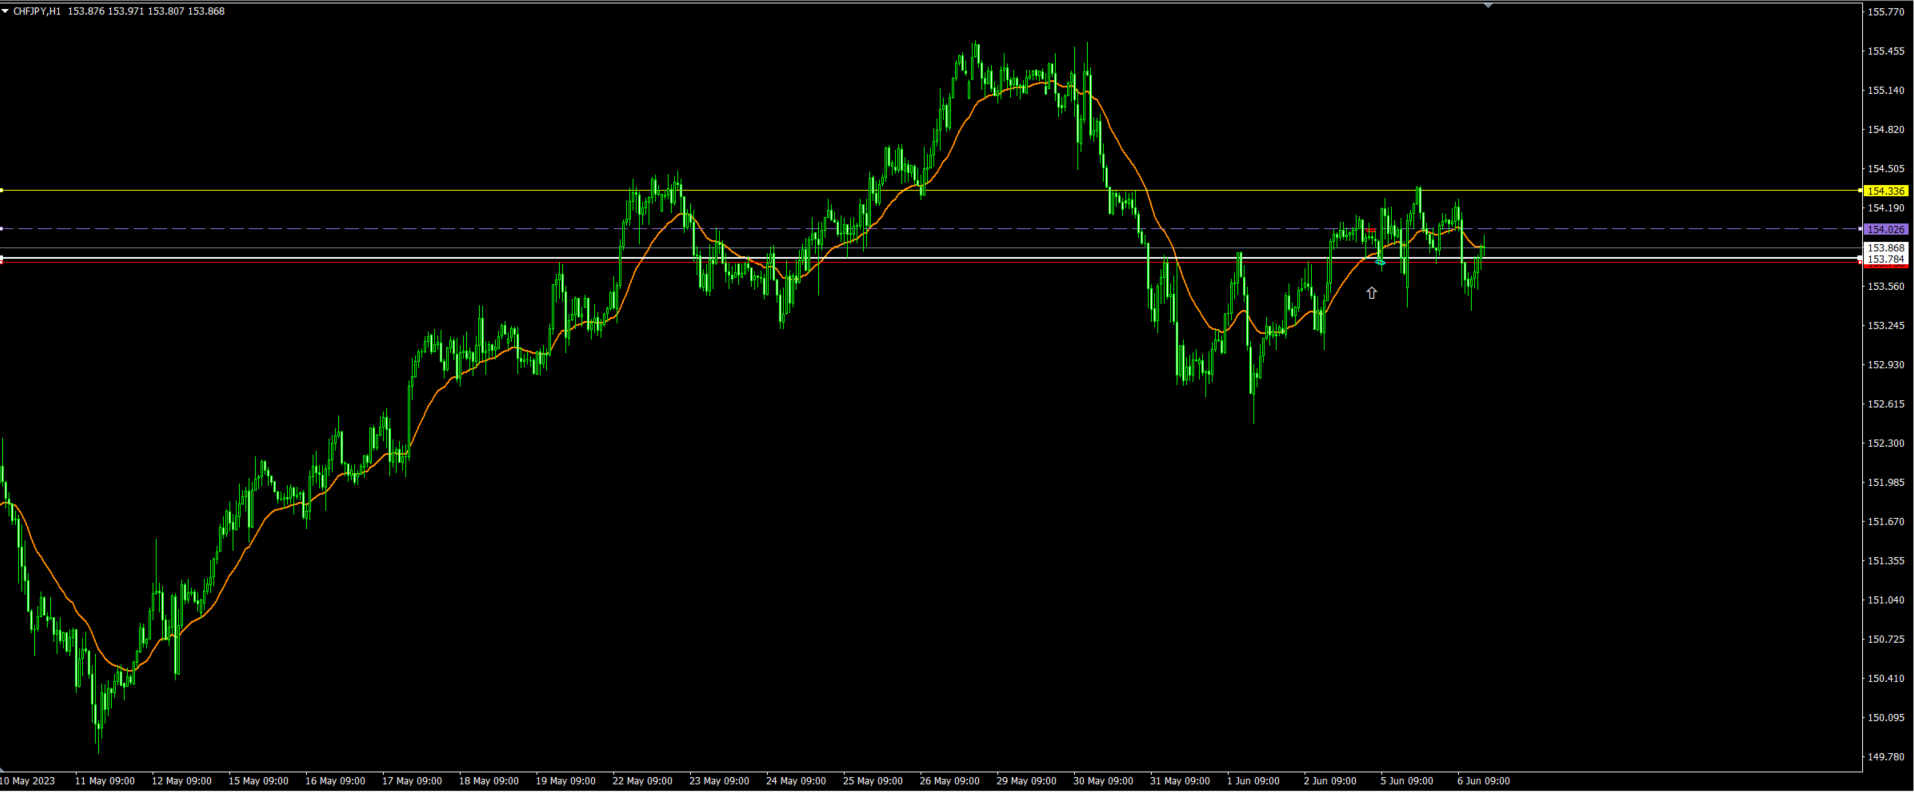Select the yellow 154.336 price label

tap(1886, 190)
